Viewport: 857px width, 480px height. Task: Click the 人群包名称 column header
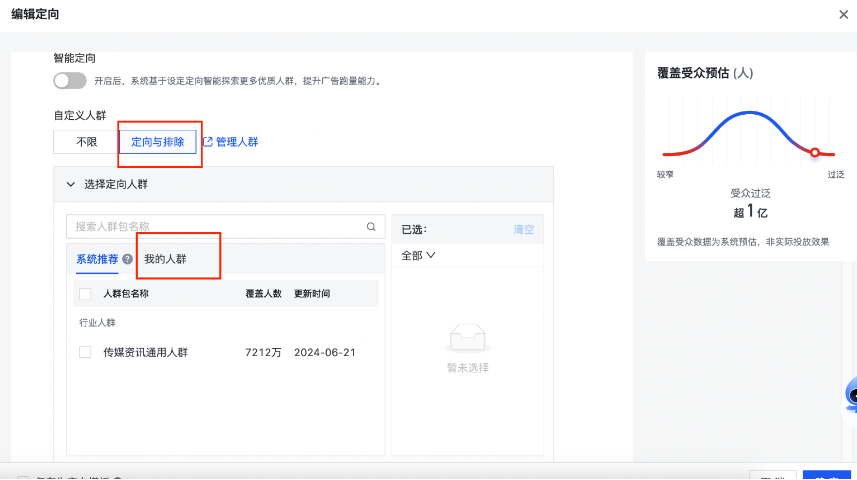pyautogui.click(x=126, y=294)
